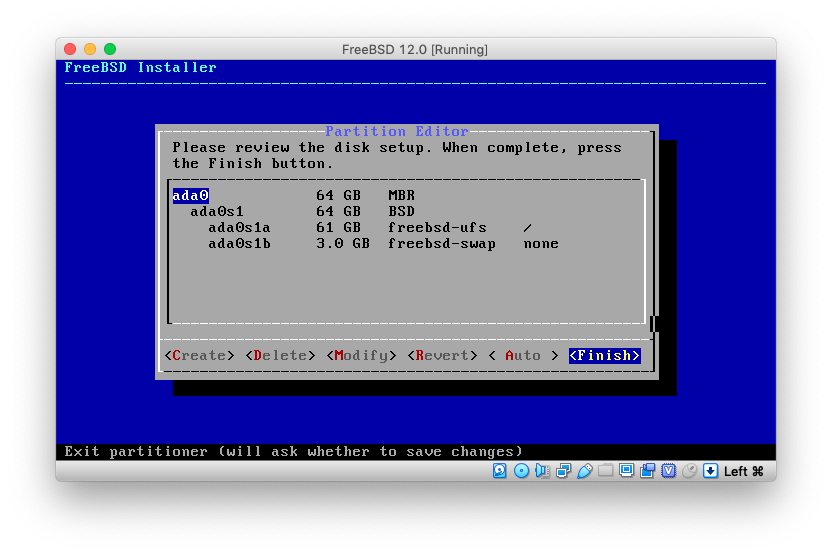The height and width of the screenshot is (555, 832).
Task: Open the shared folders indicator
Action: point(606,470)
